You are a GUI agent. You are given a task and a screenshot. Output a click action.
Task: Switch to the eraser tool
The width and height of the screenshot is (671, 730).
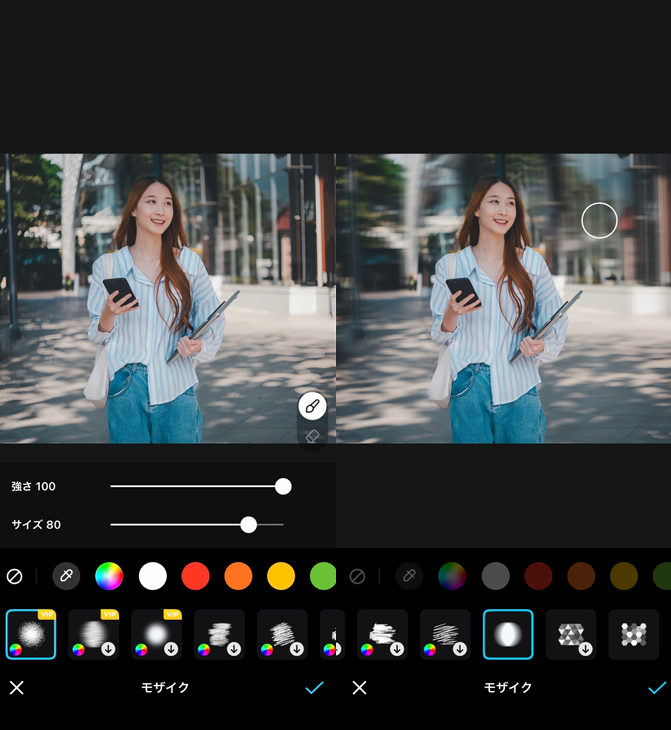[312, 437]
